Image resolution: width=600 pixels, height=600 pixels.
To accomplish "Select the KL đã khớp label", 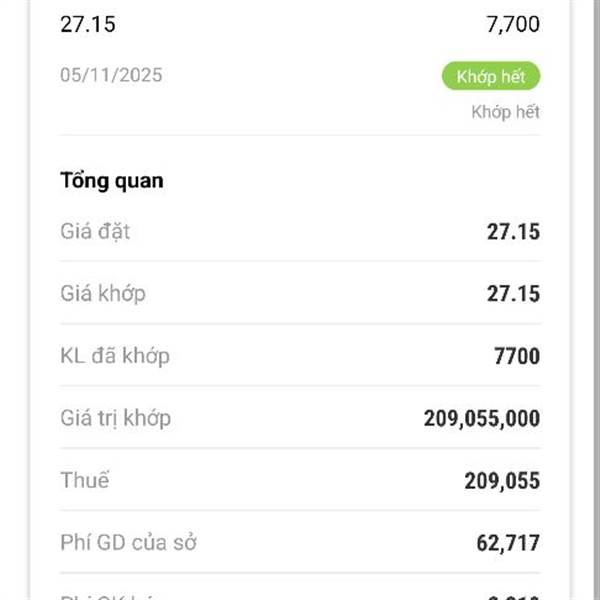I will point(115,356).
